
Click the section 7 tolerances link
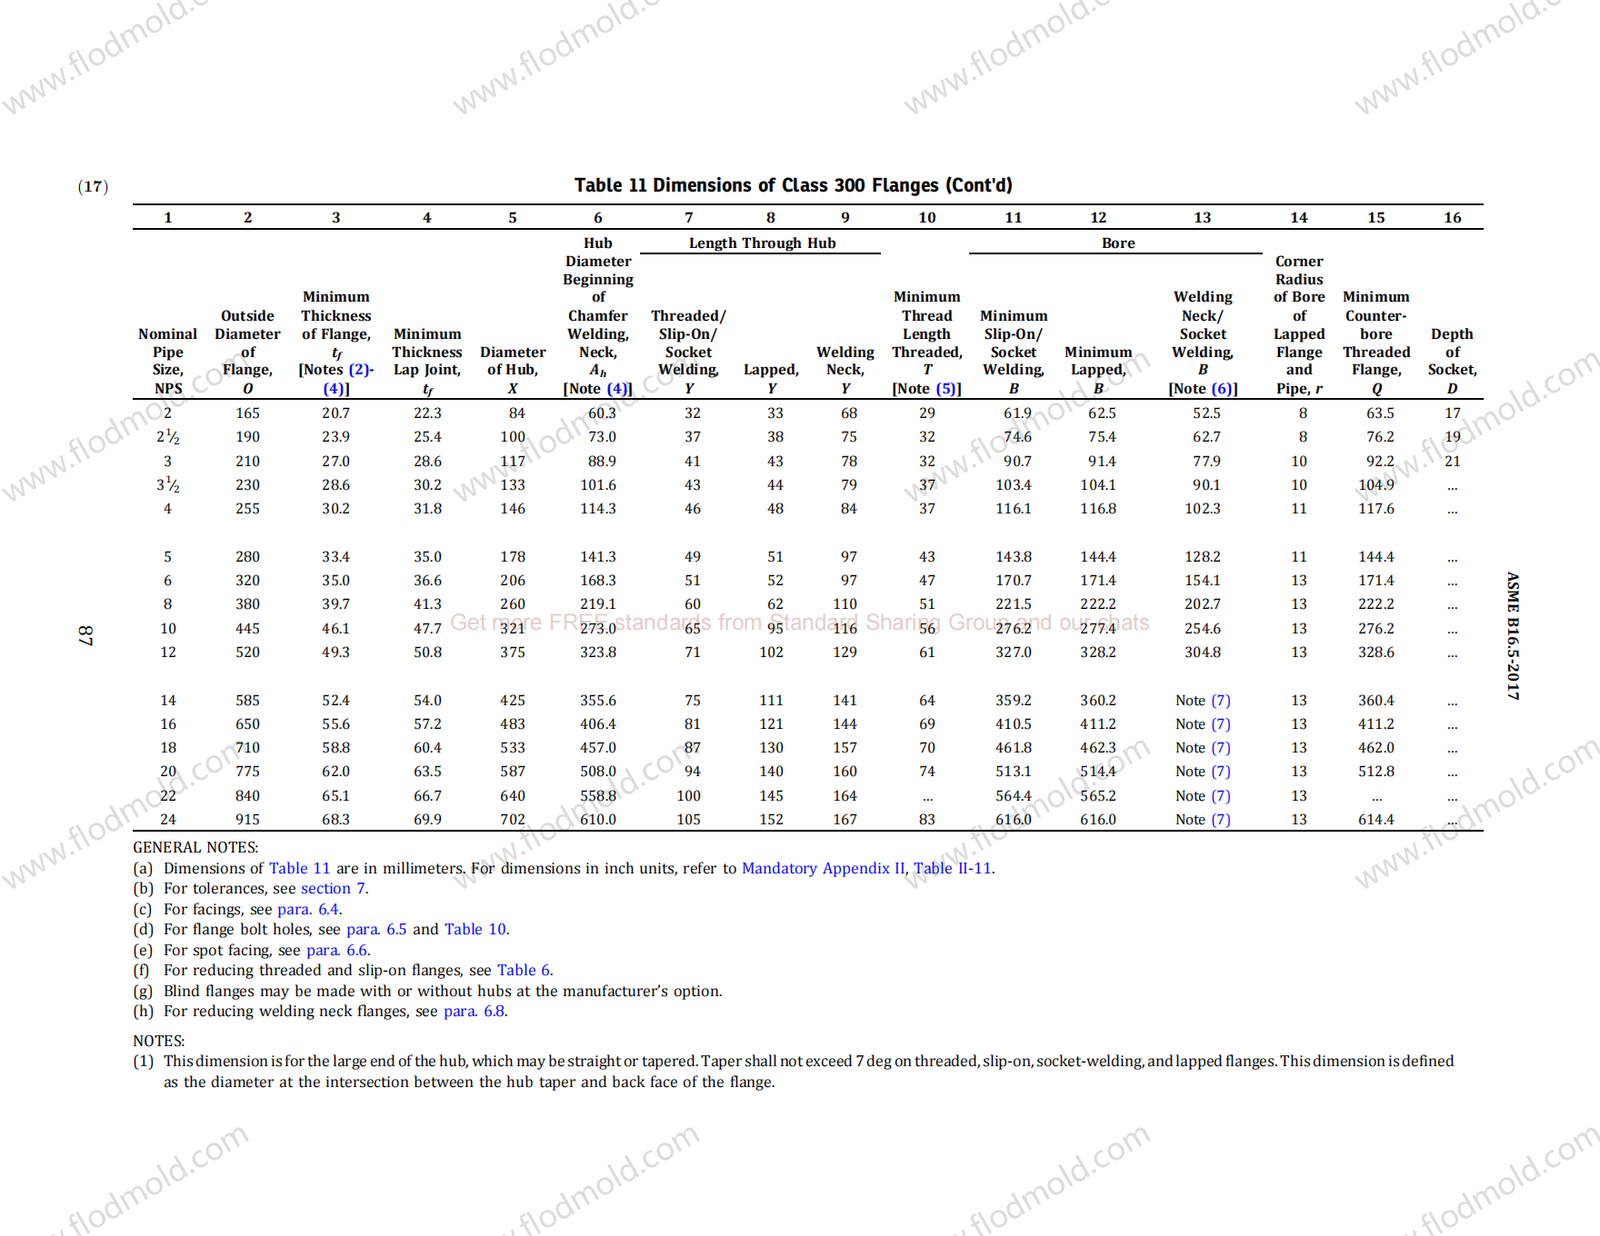click(333, 888)
